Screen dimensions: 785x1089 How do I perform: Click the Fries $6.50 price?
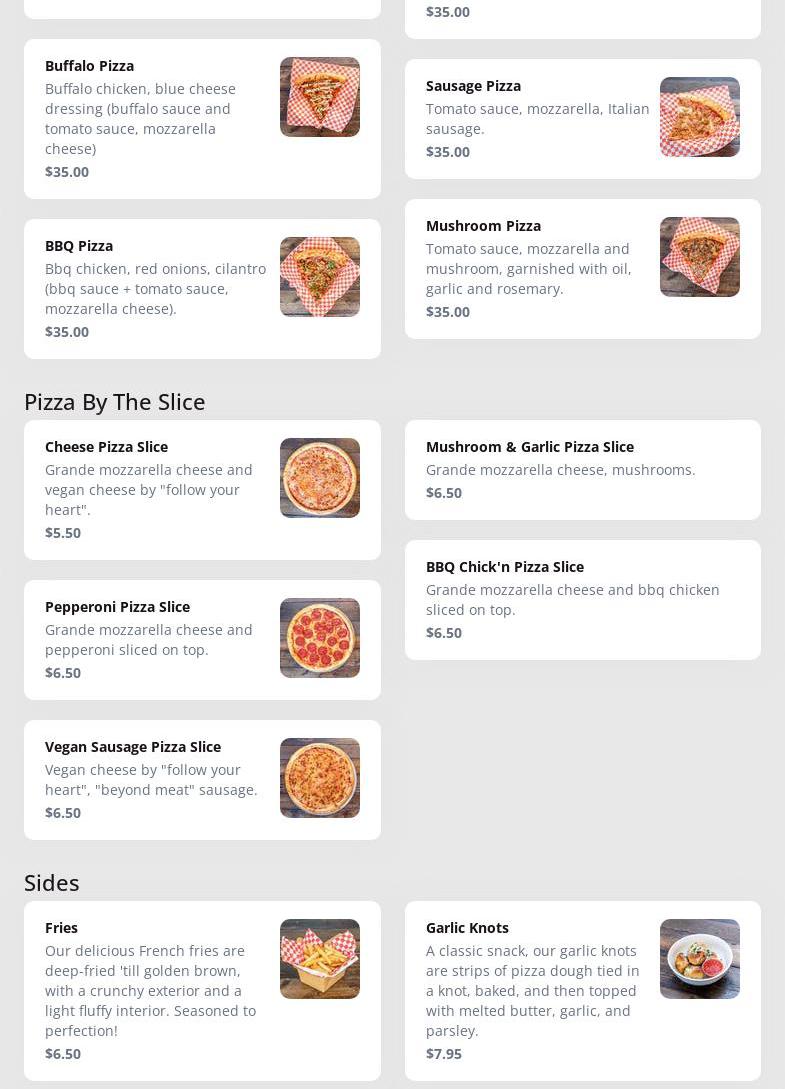[63, 1054]
